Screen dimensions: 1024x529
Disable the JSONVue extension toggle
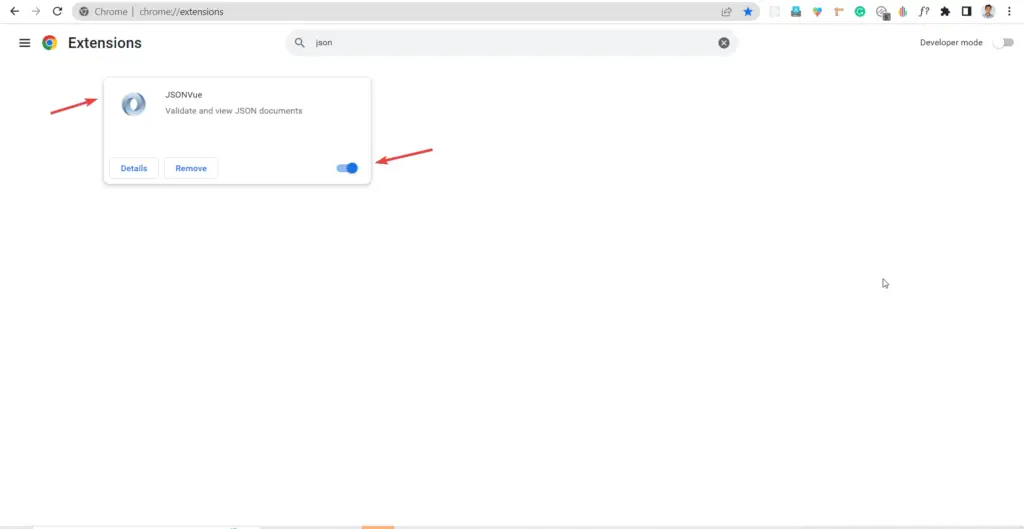[347, 168]
